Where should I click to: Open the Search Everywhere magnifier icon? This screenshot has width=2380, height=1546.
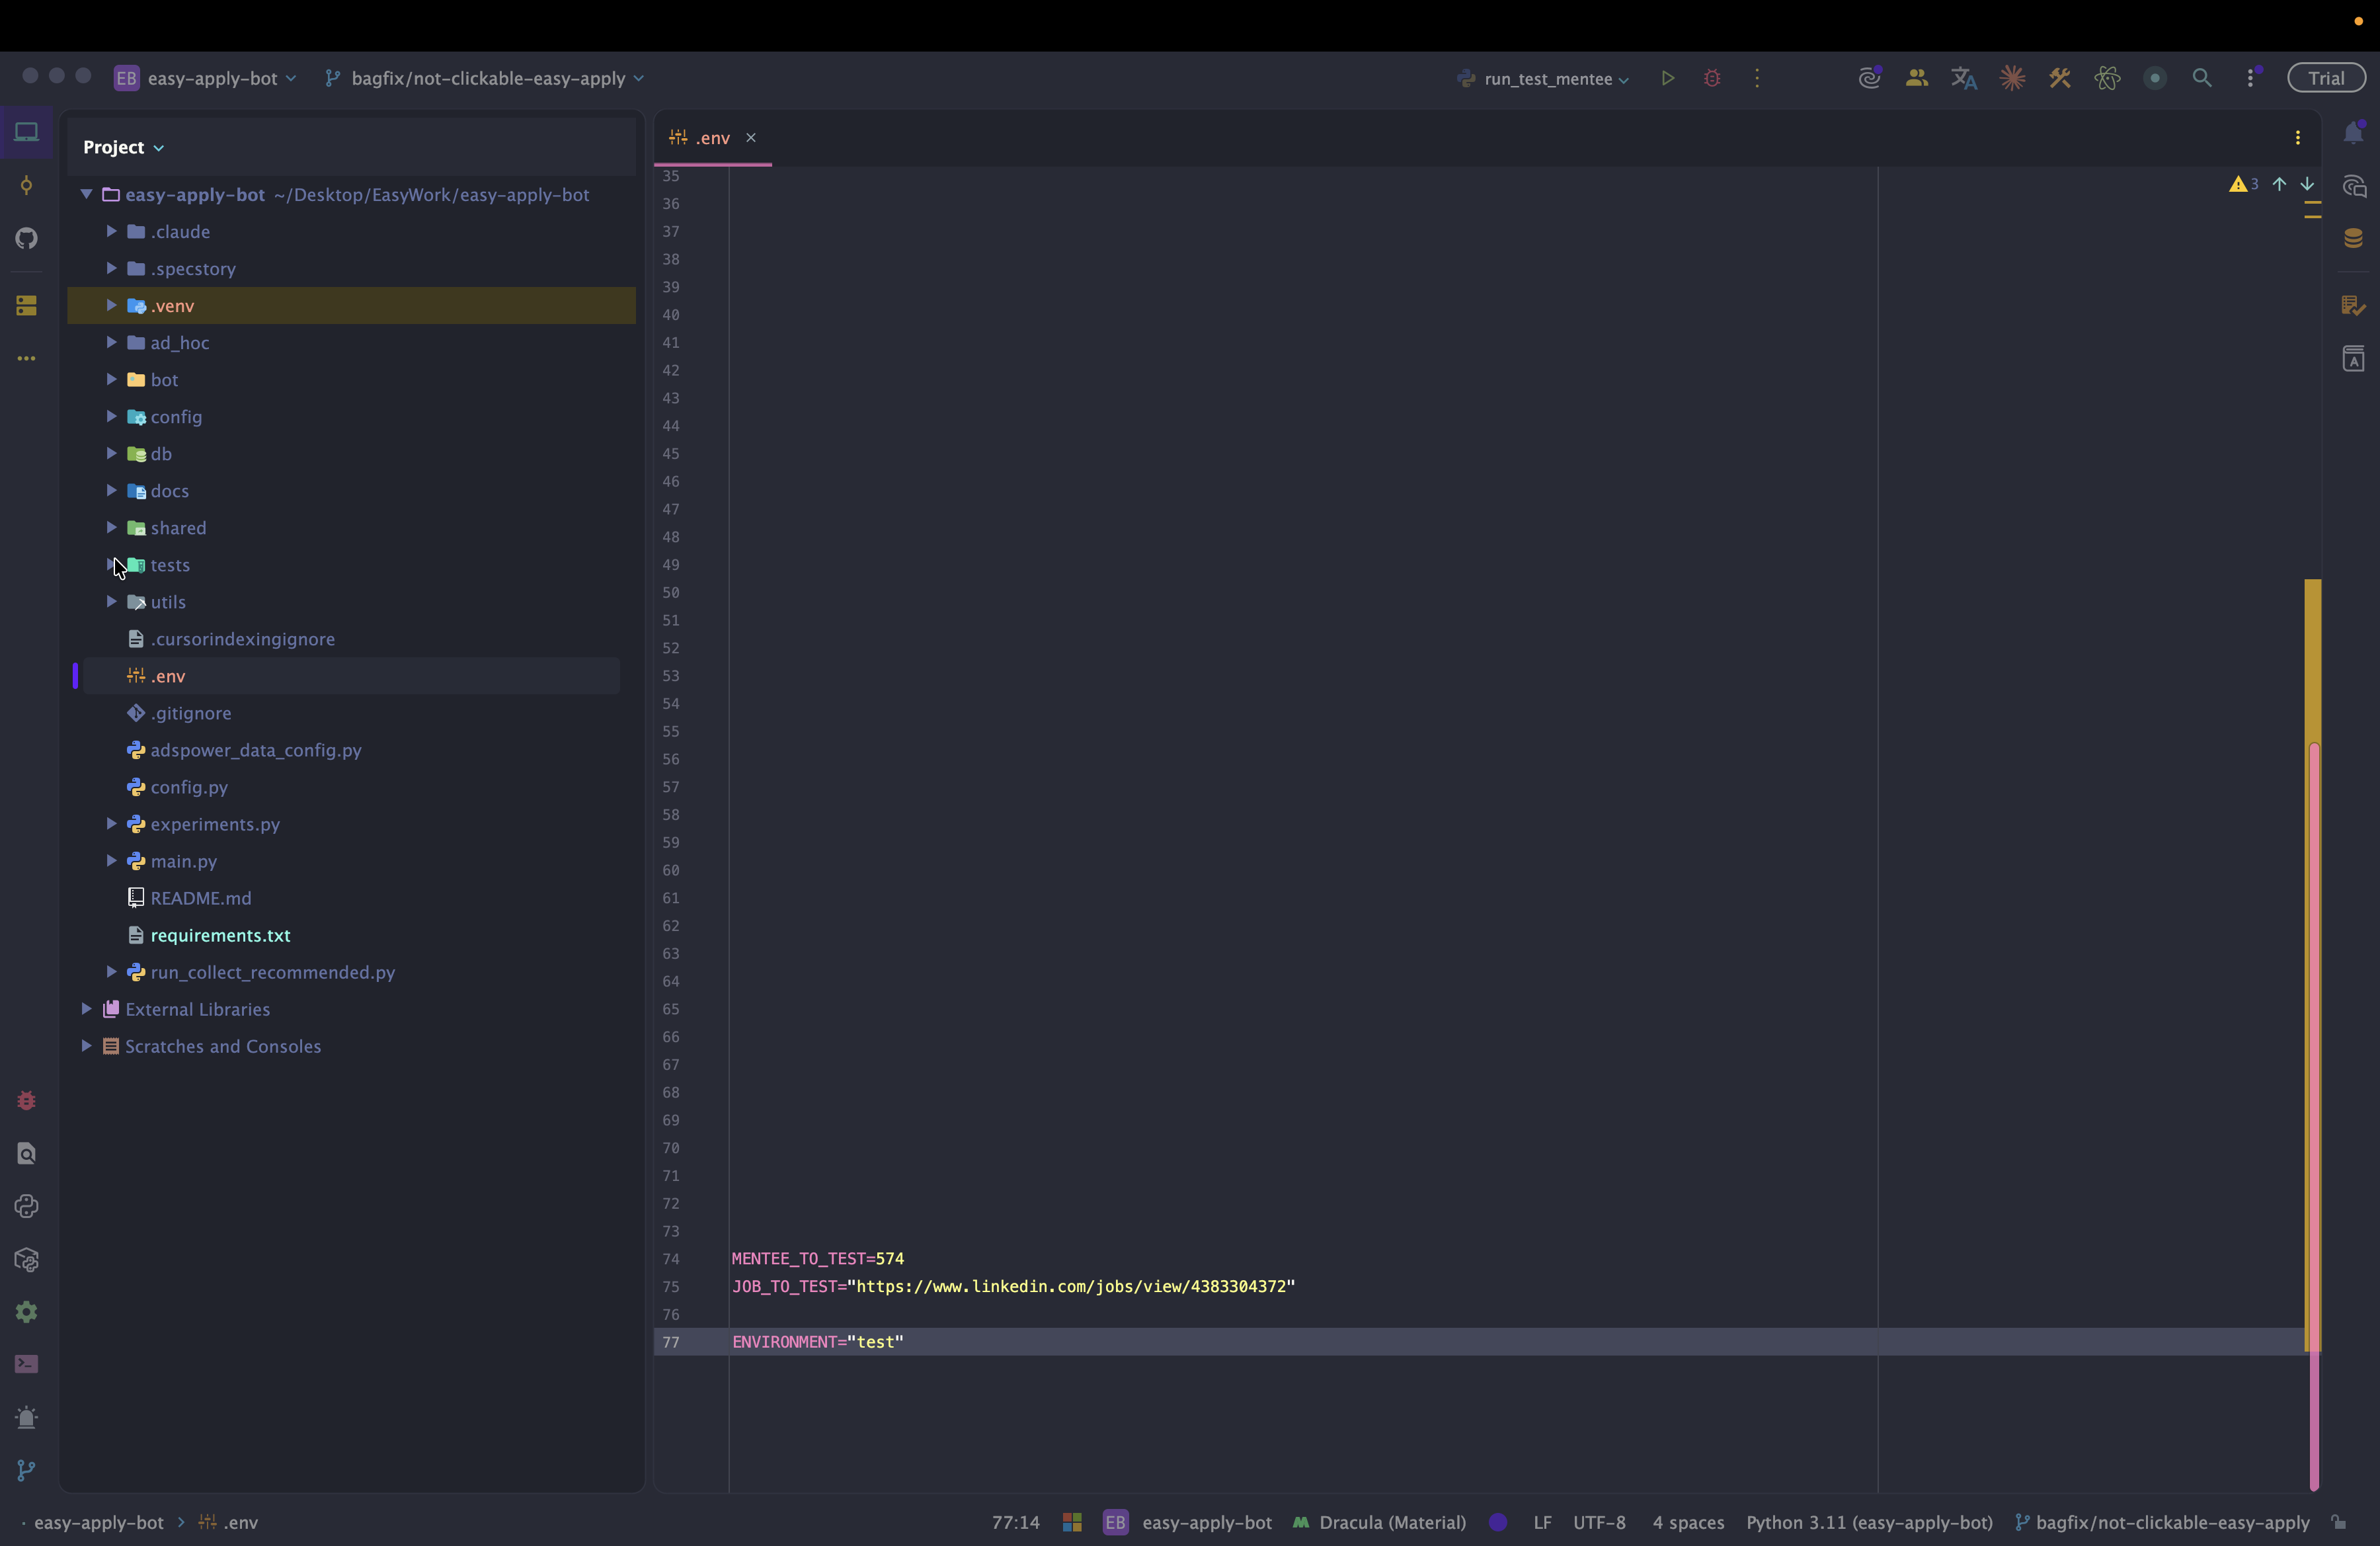tap(2202, 78)
